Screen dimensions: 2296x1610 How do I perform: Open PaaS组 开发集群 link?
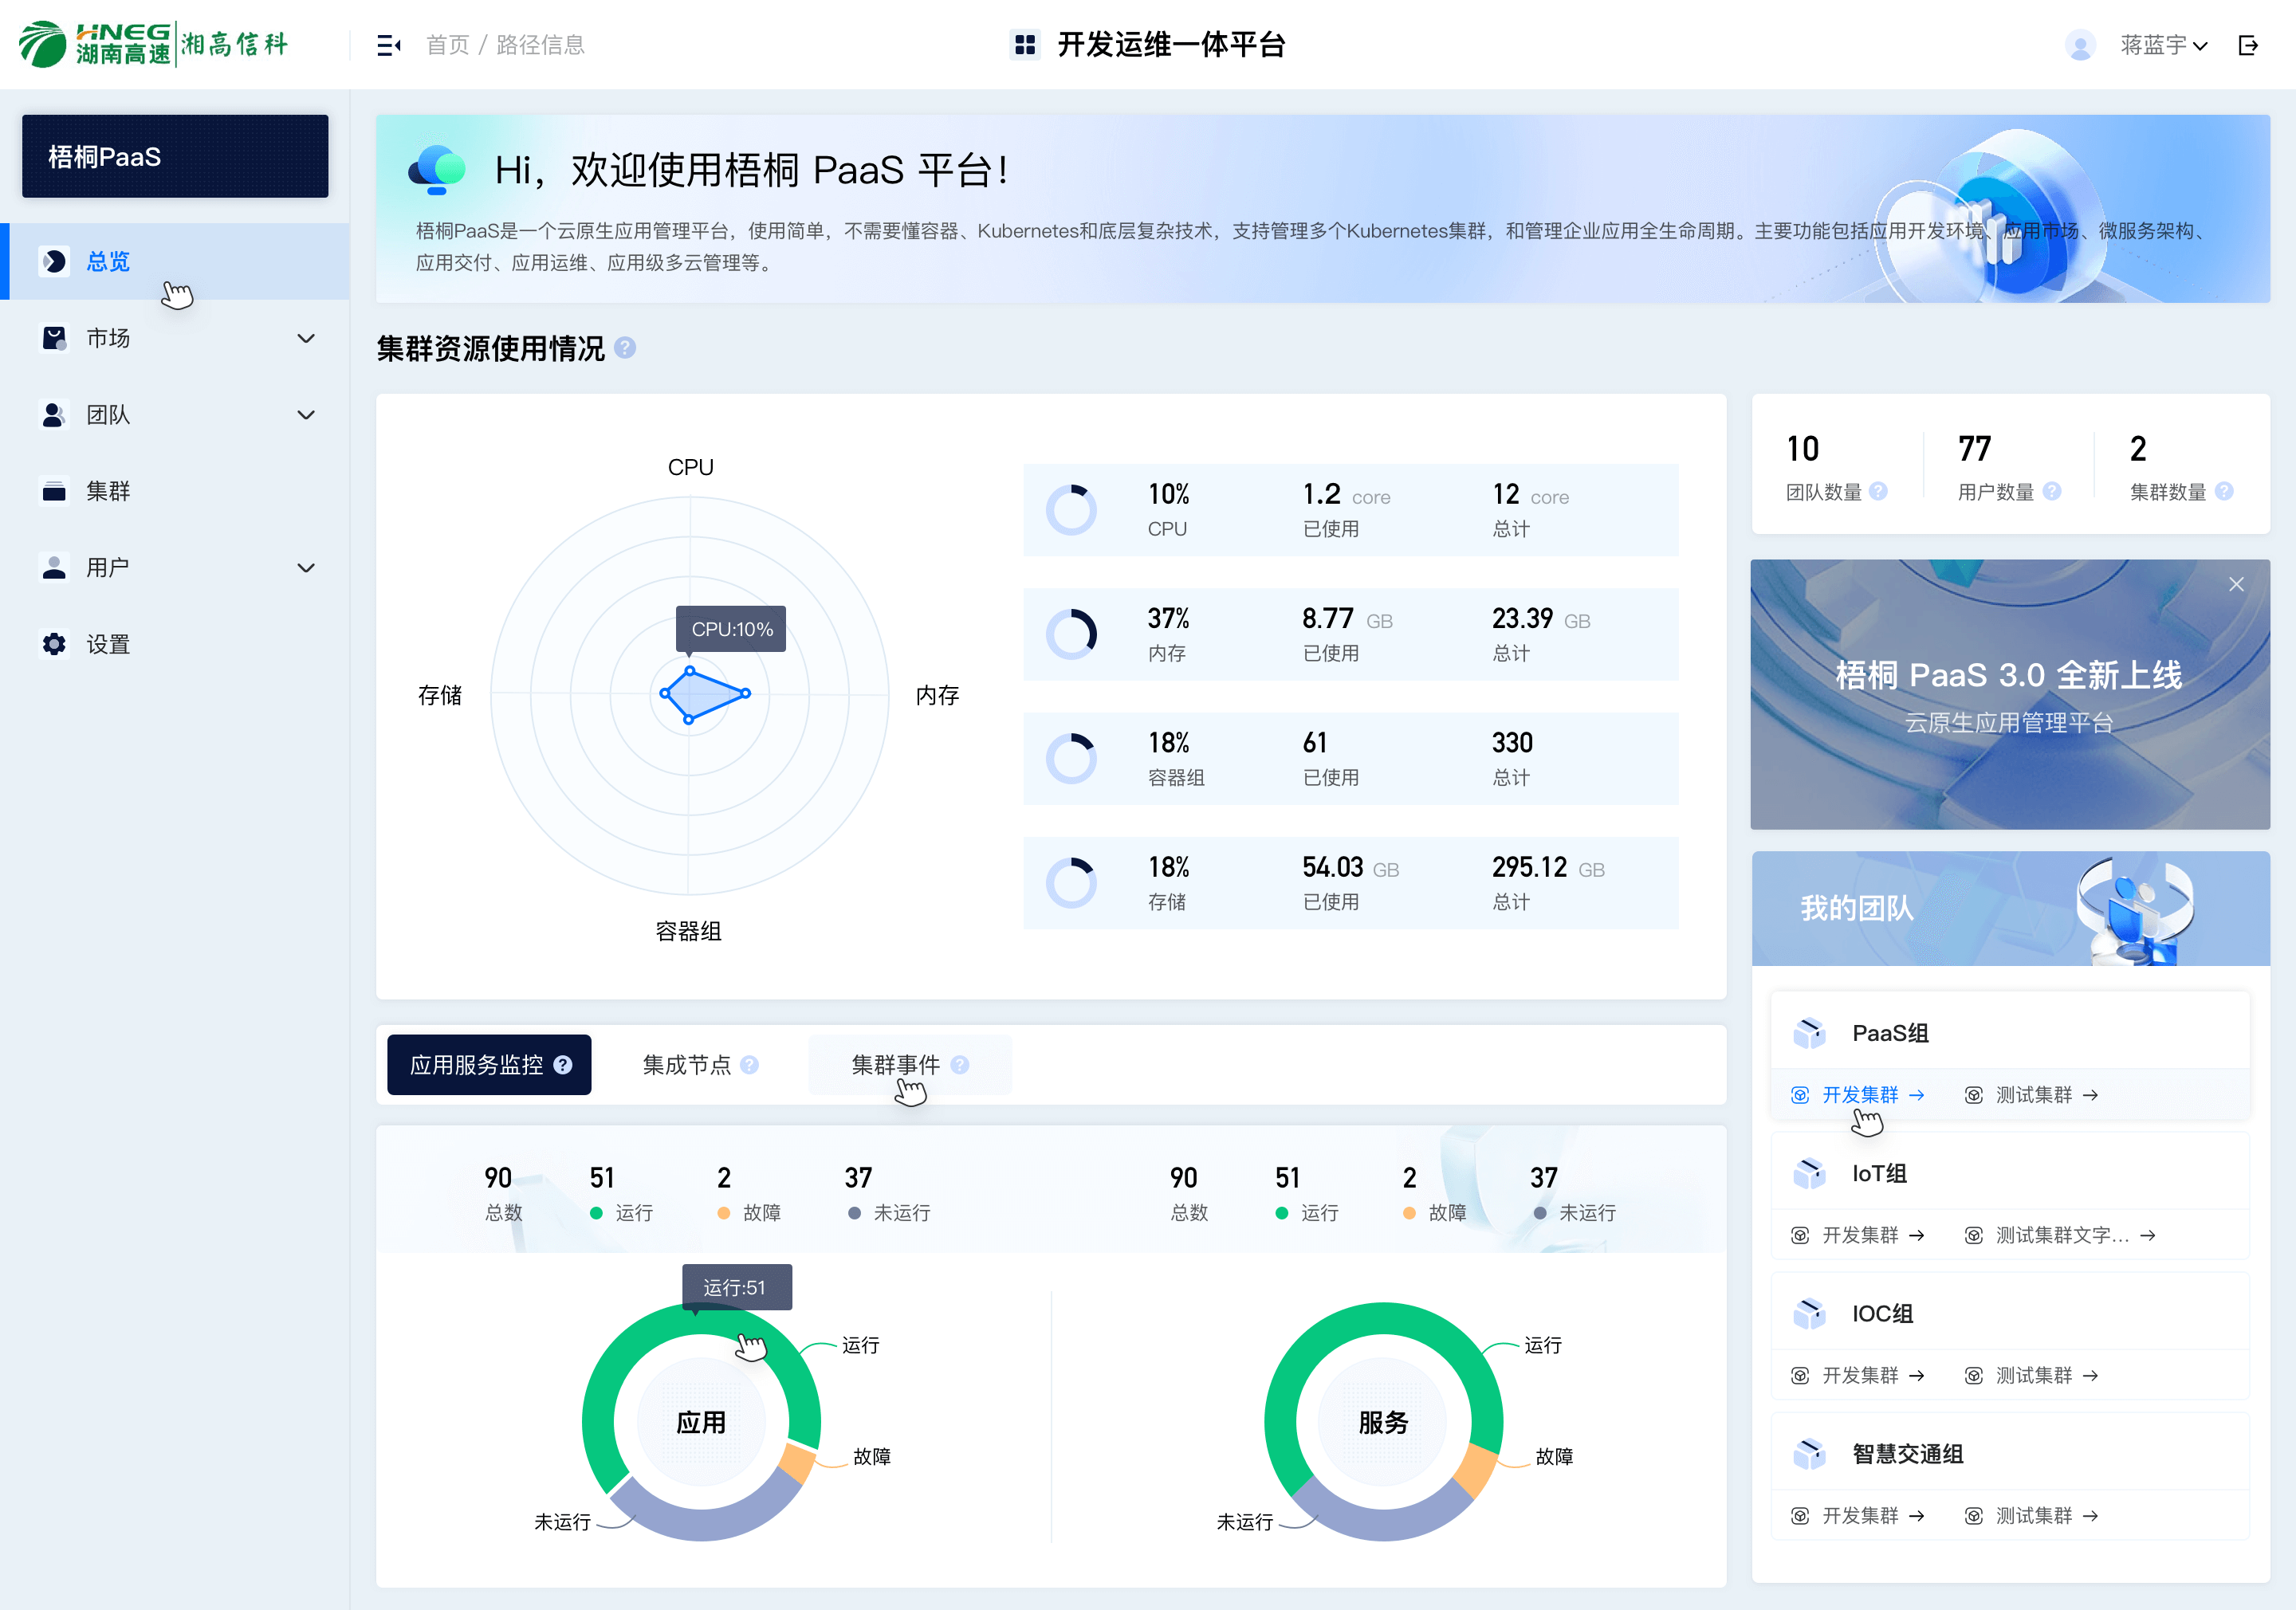tap(1860, 1095)
